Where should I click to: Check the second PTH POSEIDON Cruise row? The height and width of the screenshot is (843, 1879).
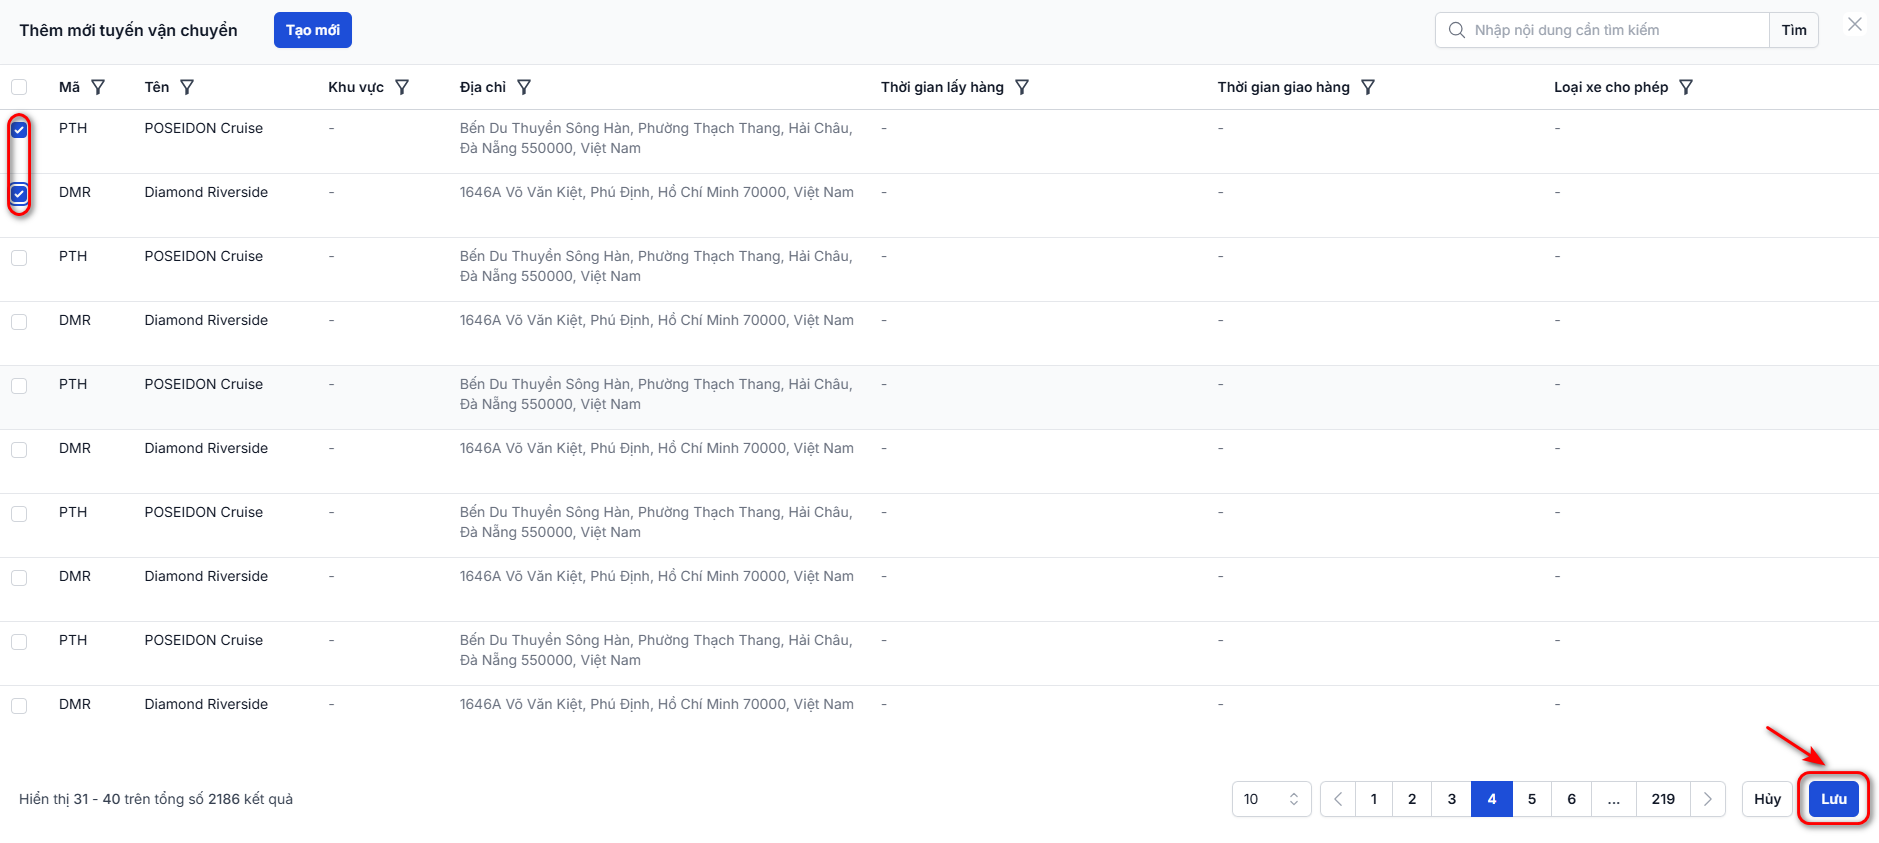click(x=19, y=257)
